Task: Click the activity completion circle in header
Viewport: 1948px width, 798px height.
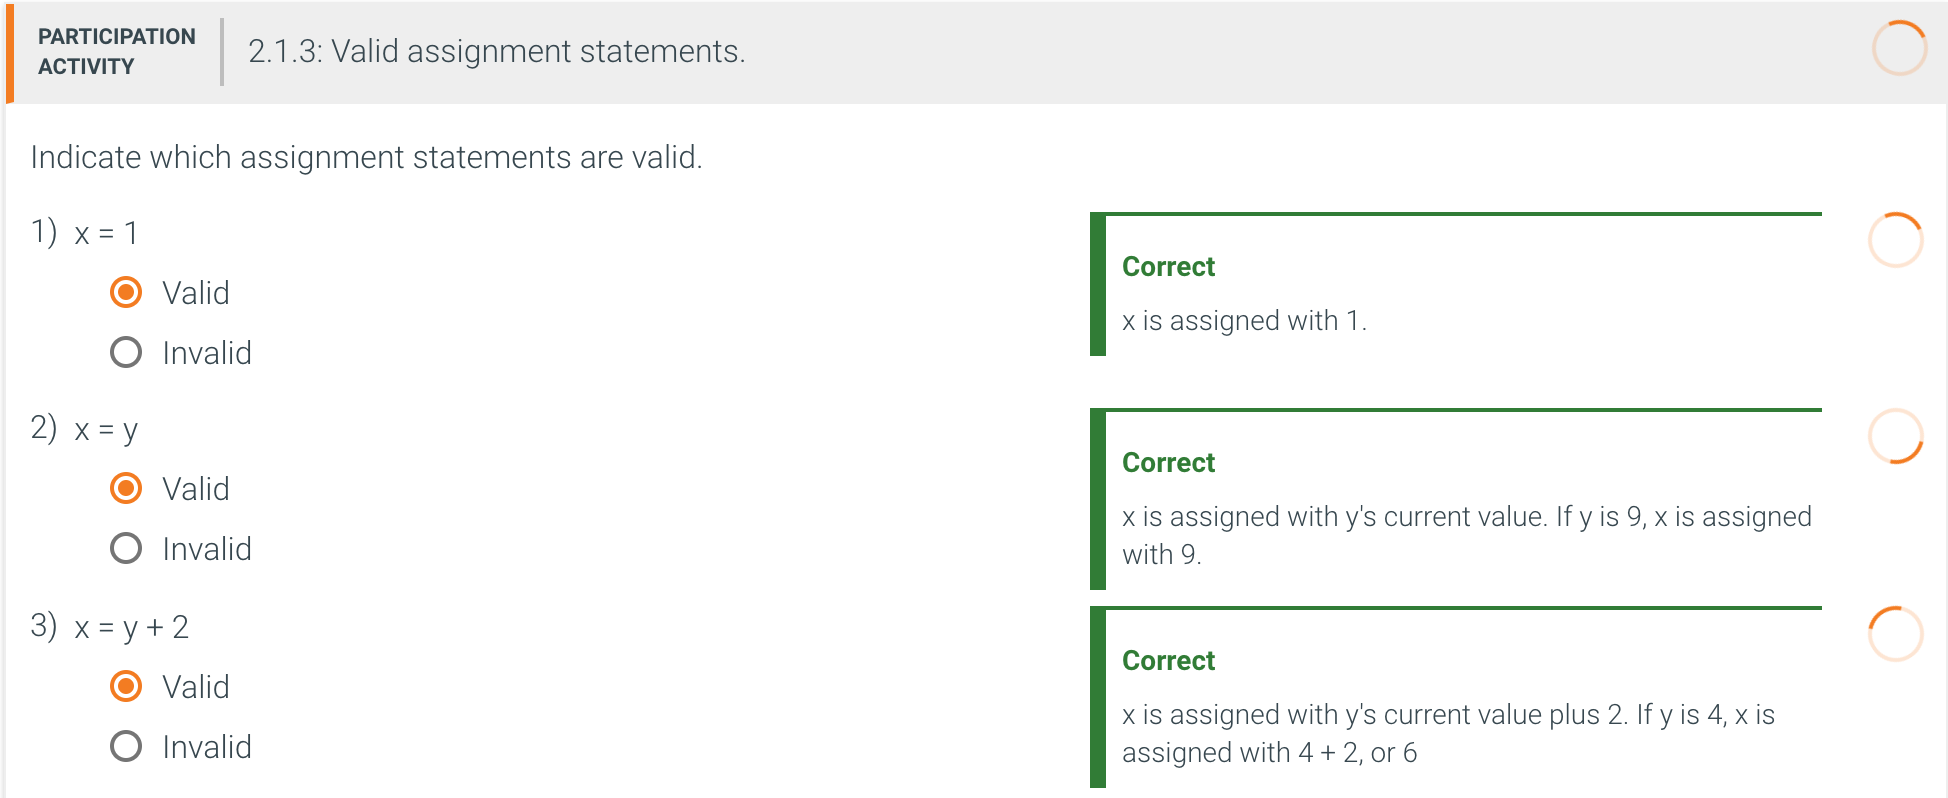Action: coord(1899,48)
